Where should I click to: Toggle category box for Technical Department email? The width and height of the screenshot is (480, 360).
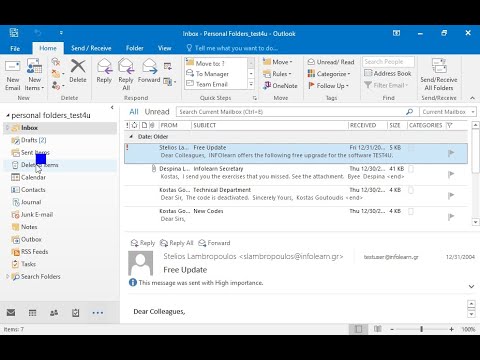(x=411, y=190)
